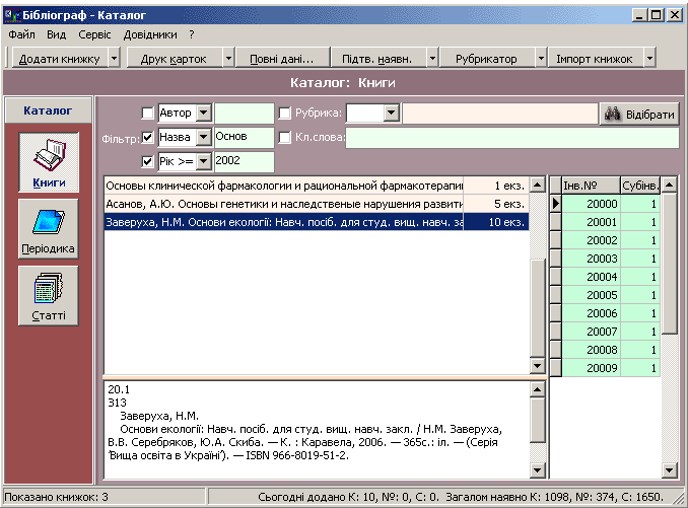Click current-row arrow marker beside 20000
The image size is (688, 508).
[x=556, y=204]
